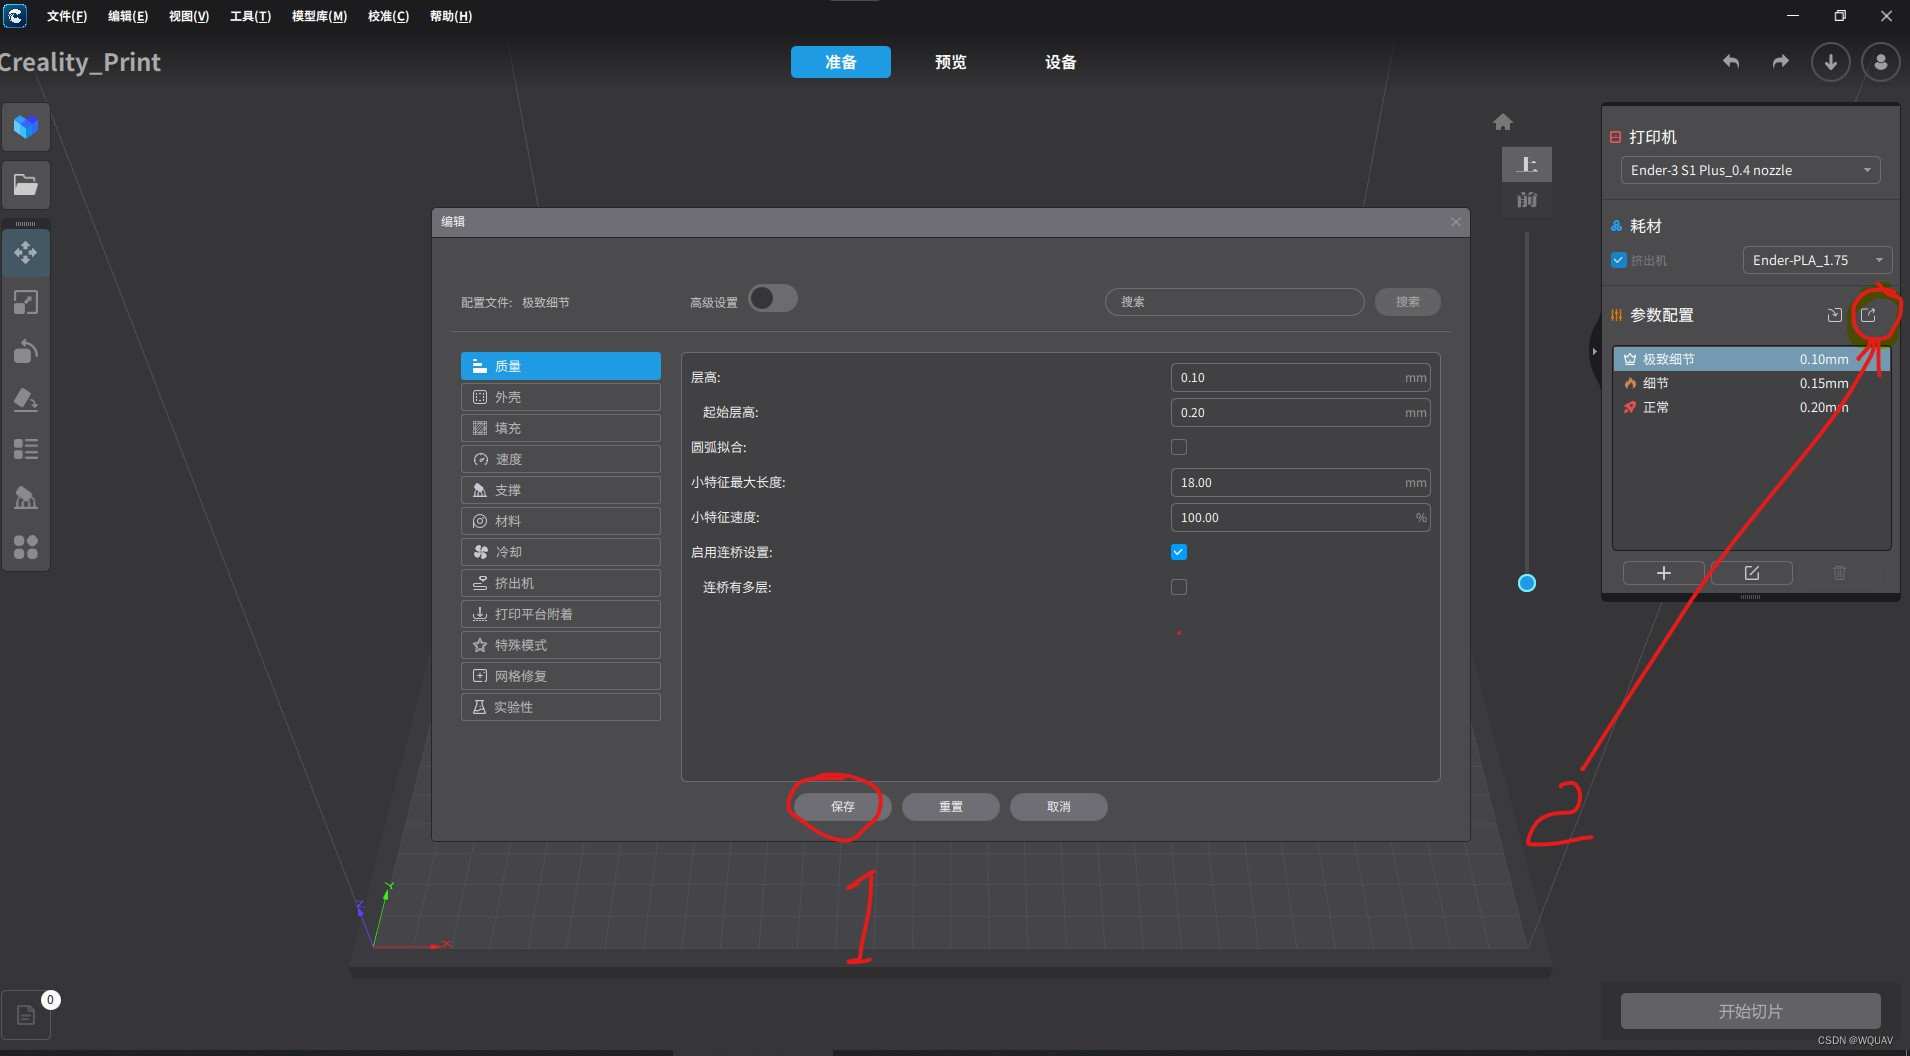Image resolution: width=1910 pixels, height=1056 pixels.
Task: Open the Ender-PLA_1.75 material dropdown
Action: pyautogui.click(x=1817, y=260)
